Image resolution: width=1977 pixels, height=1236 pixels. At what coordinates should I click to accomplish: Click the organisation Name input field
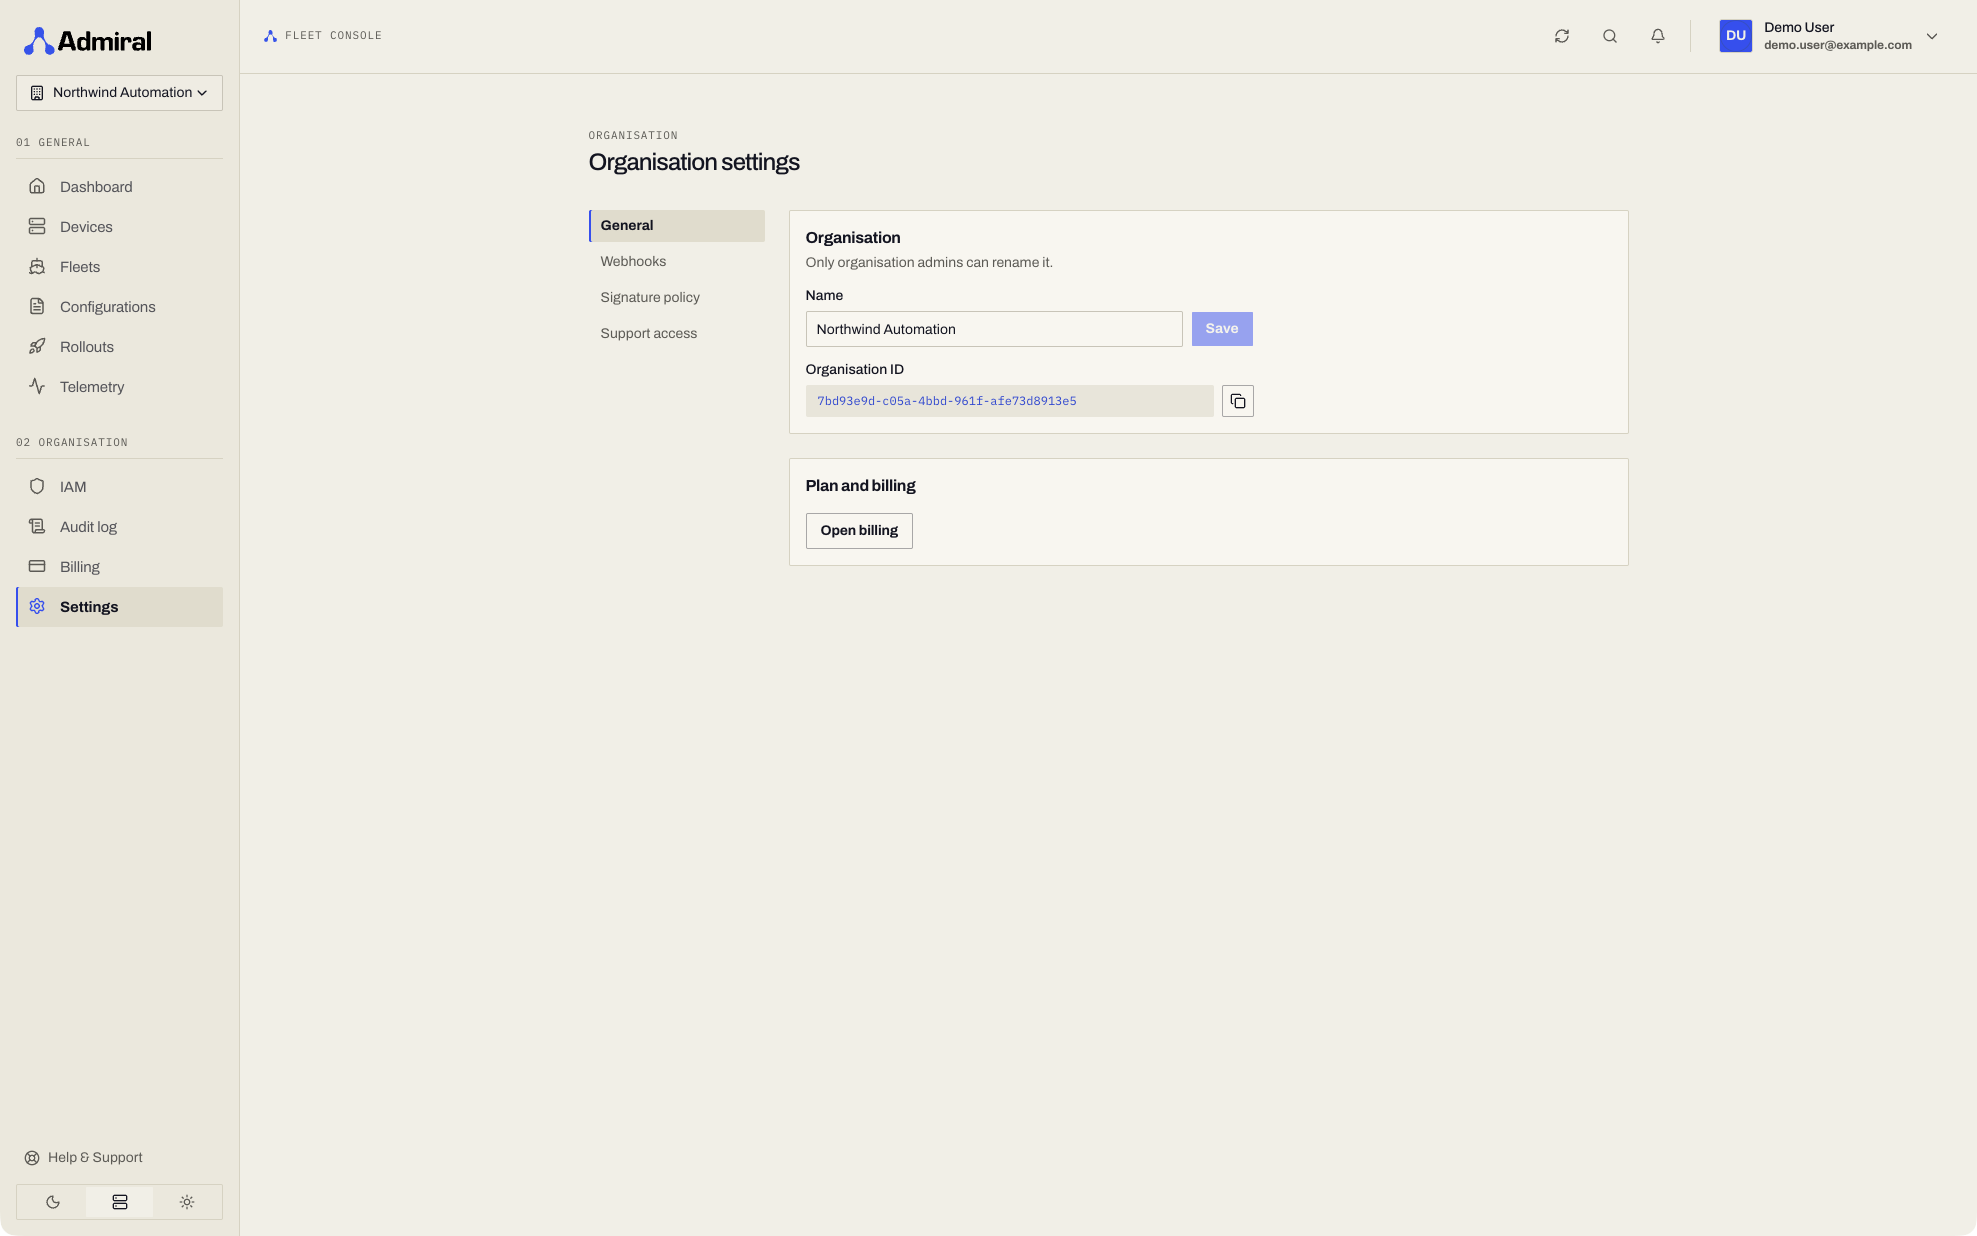(x=994, y=329)
